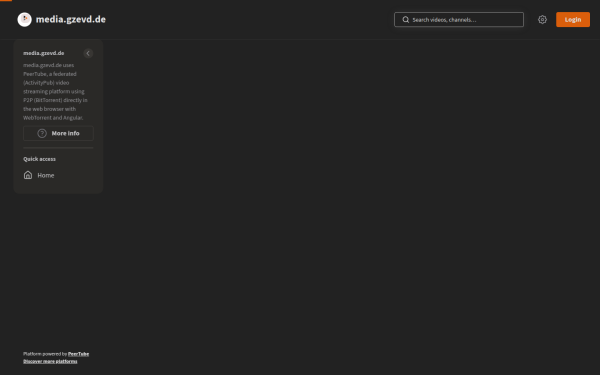
Task: Click the sidebar media.gzevd.de heading
Action: (x=44, y=53)
